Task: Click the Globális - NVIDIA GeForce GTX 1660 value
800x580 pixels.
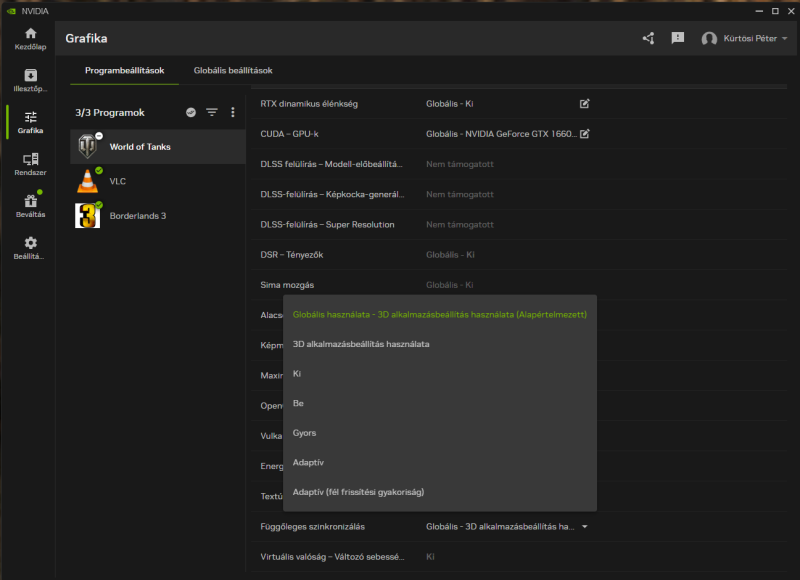Action: tap(501, 134)
